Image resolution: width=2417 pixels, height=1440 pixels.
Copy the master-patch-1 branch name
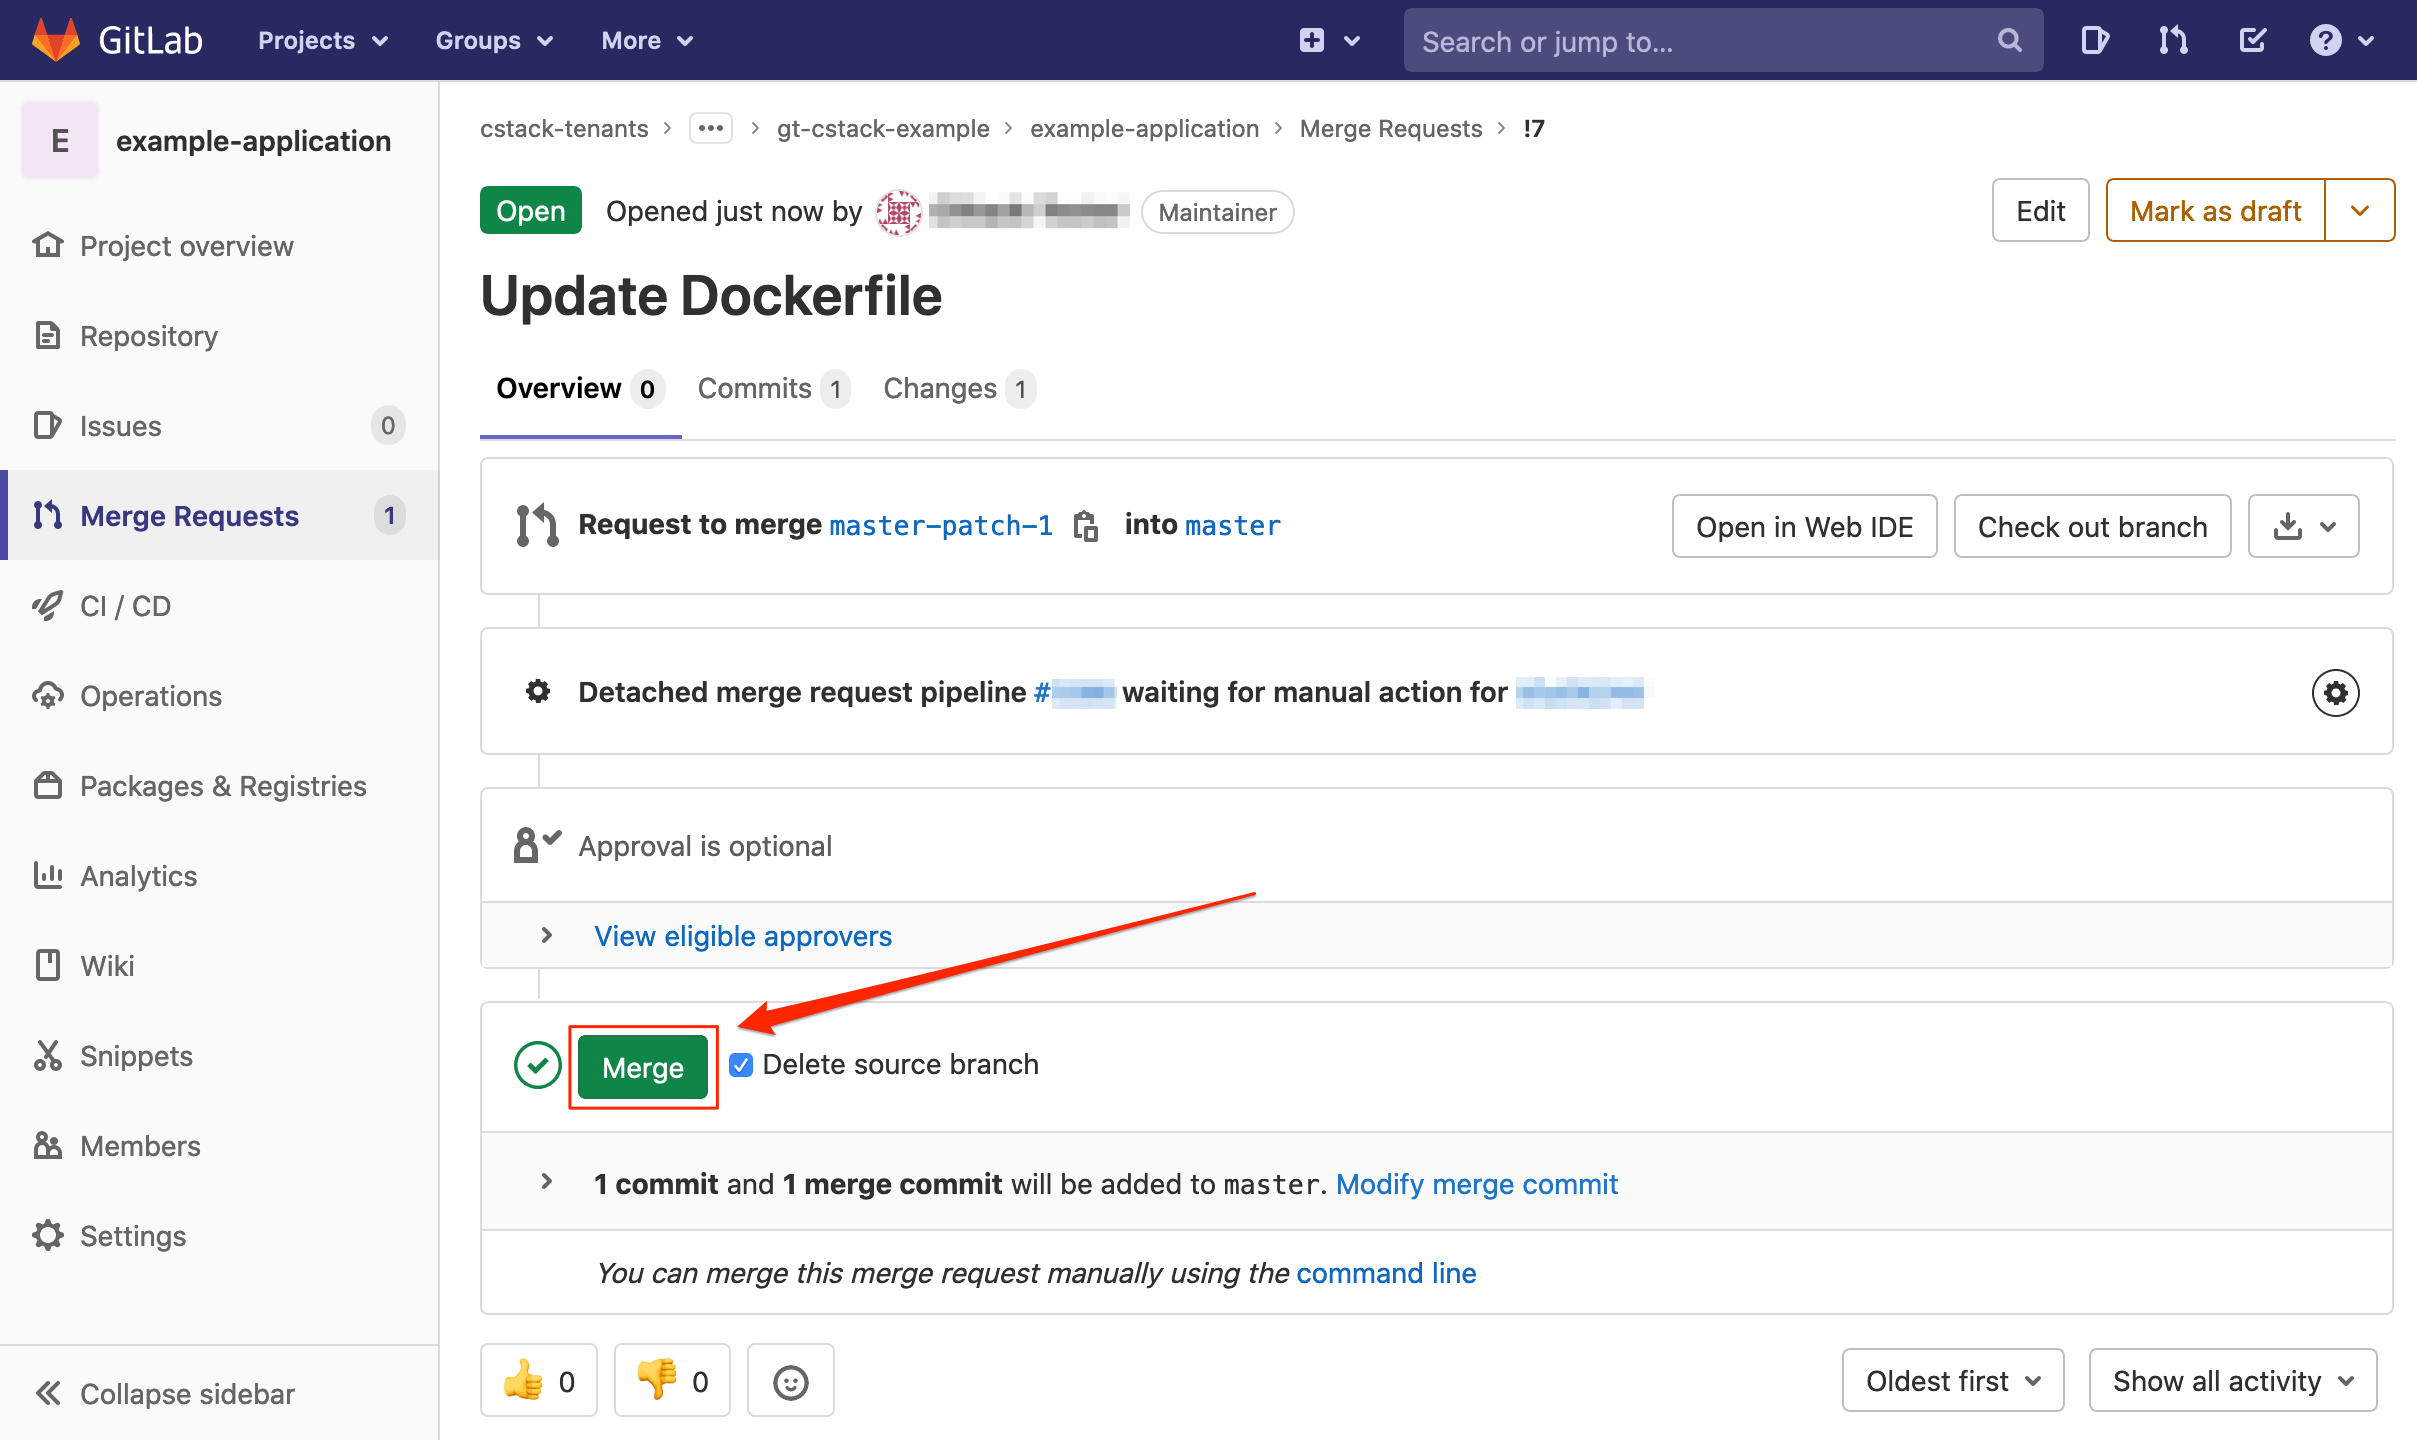pos(1086,525)
